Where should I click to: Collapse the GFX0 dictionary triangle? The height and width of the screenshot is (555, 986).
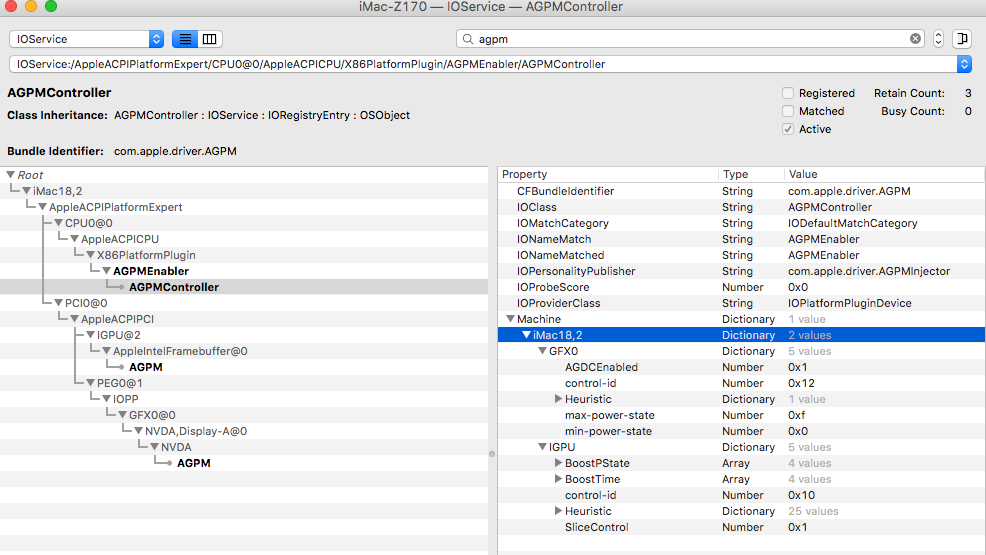[542, 351]
